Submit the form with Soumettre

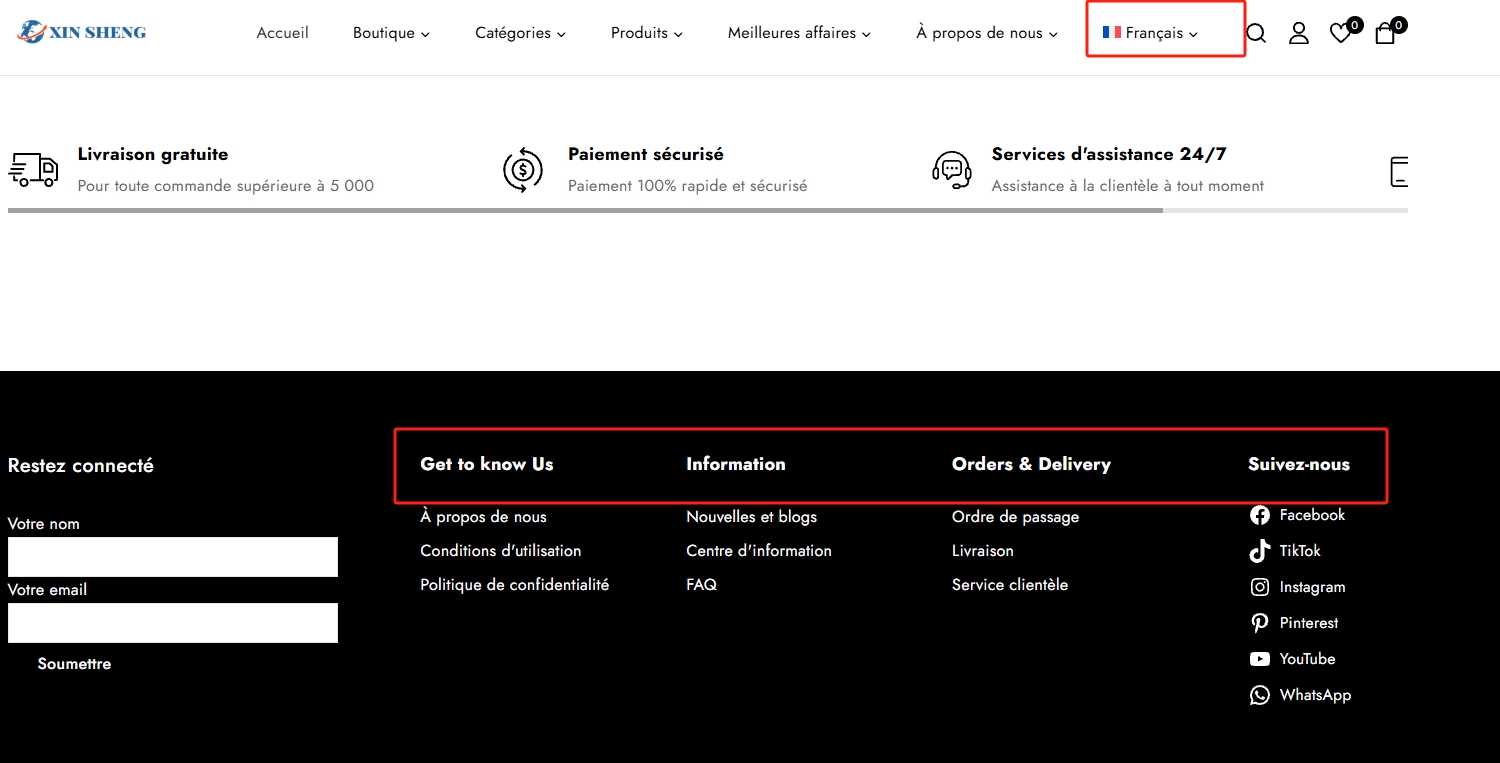pos(74,664)
